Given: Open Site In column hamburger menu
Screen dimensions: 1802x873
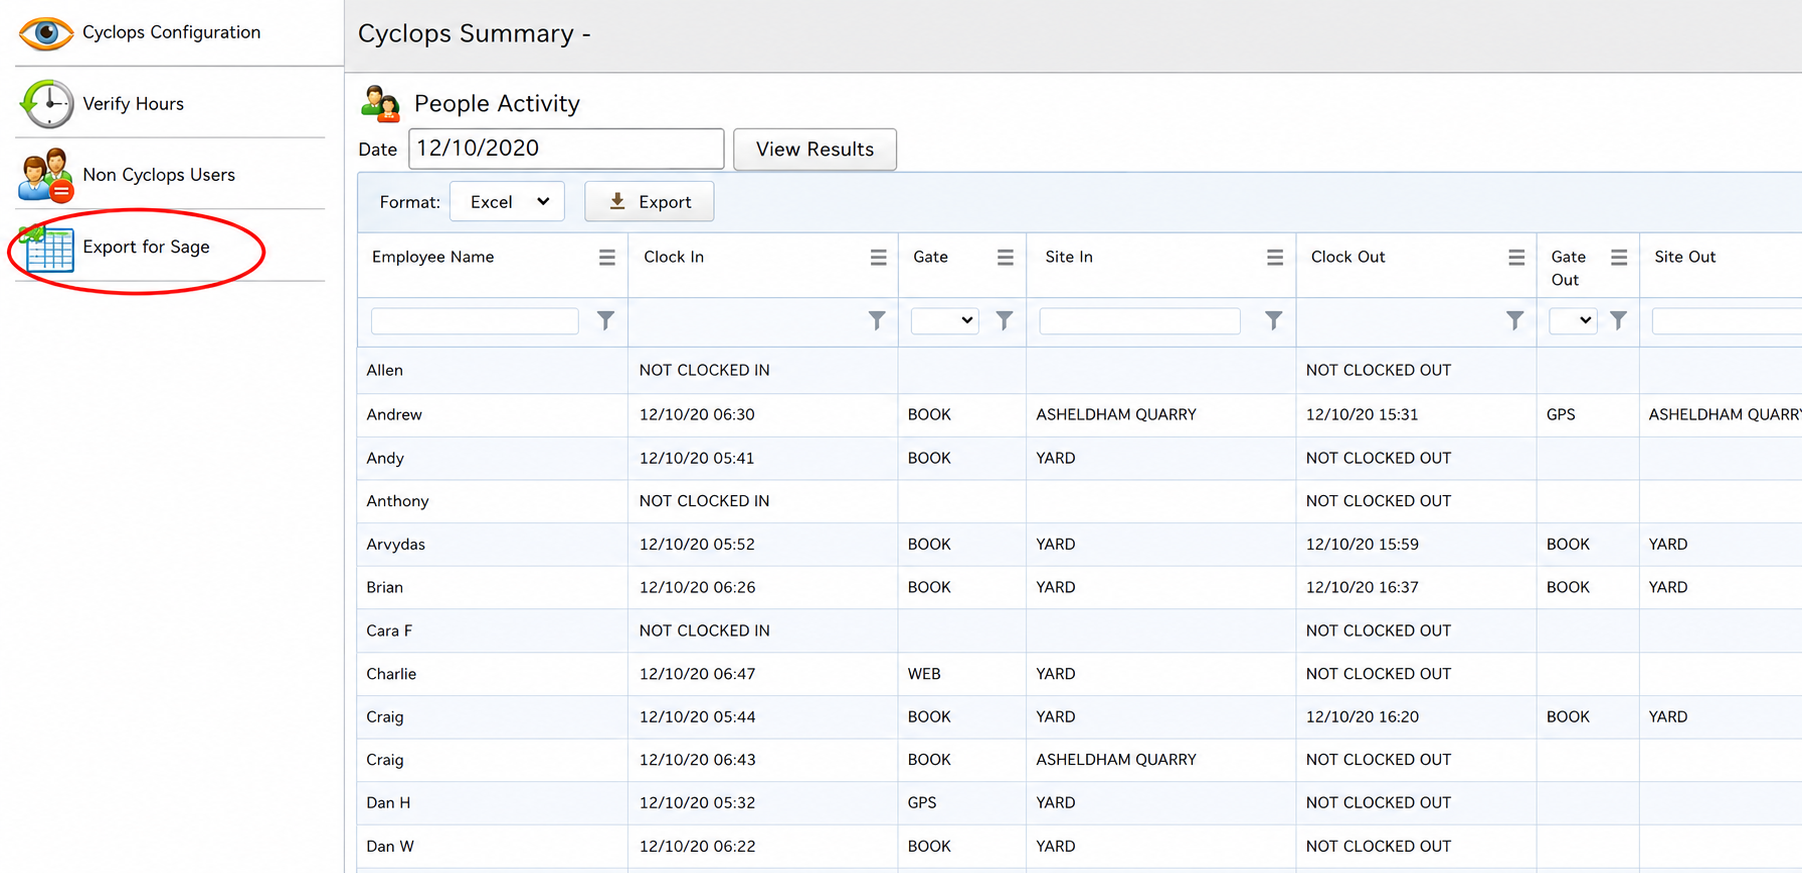Looking at the screenshot, I should click(1275, 258).
